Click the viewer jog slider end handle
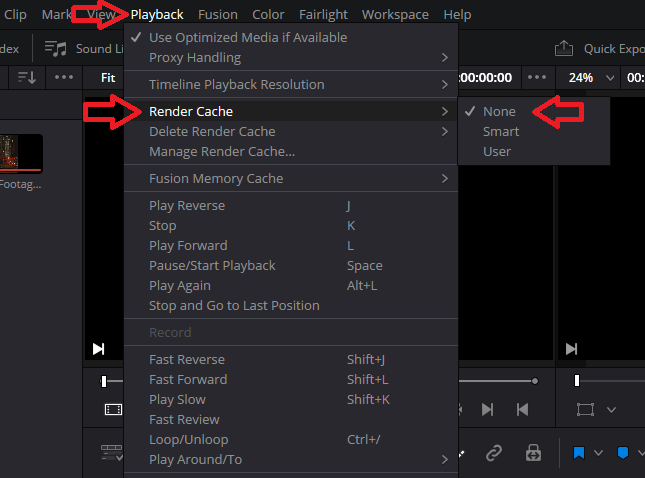This screenshot has width=645, height=478. 535,381
